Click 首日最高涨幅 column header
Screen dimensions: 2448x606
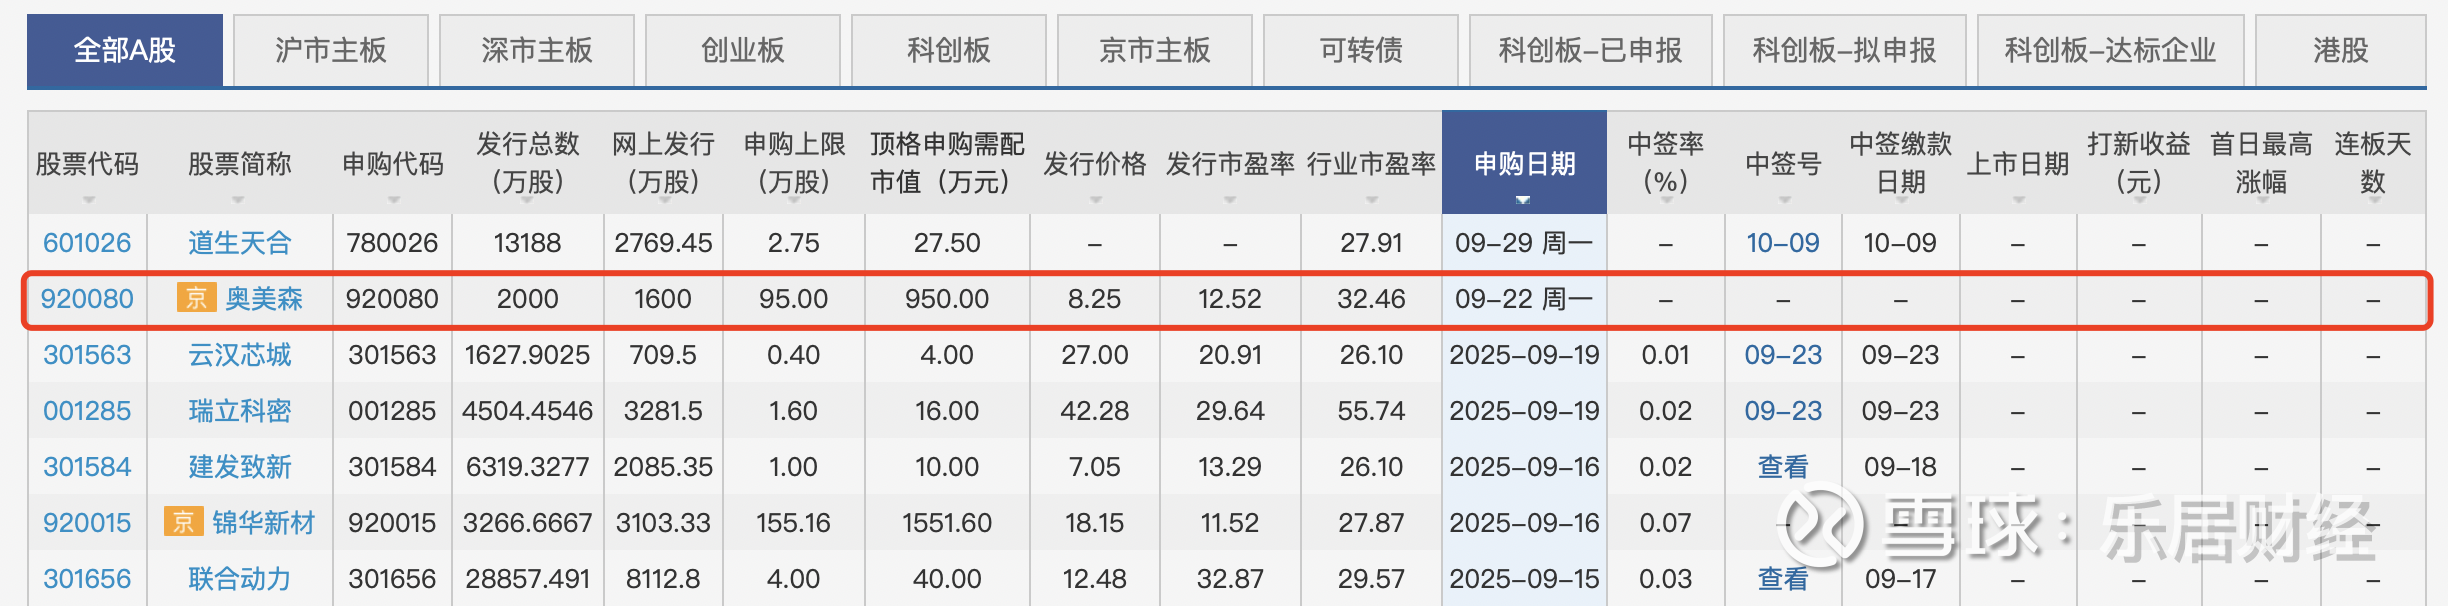coord(2261,163)
